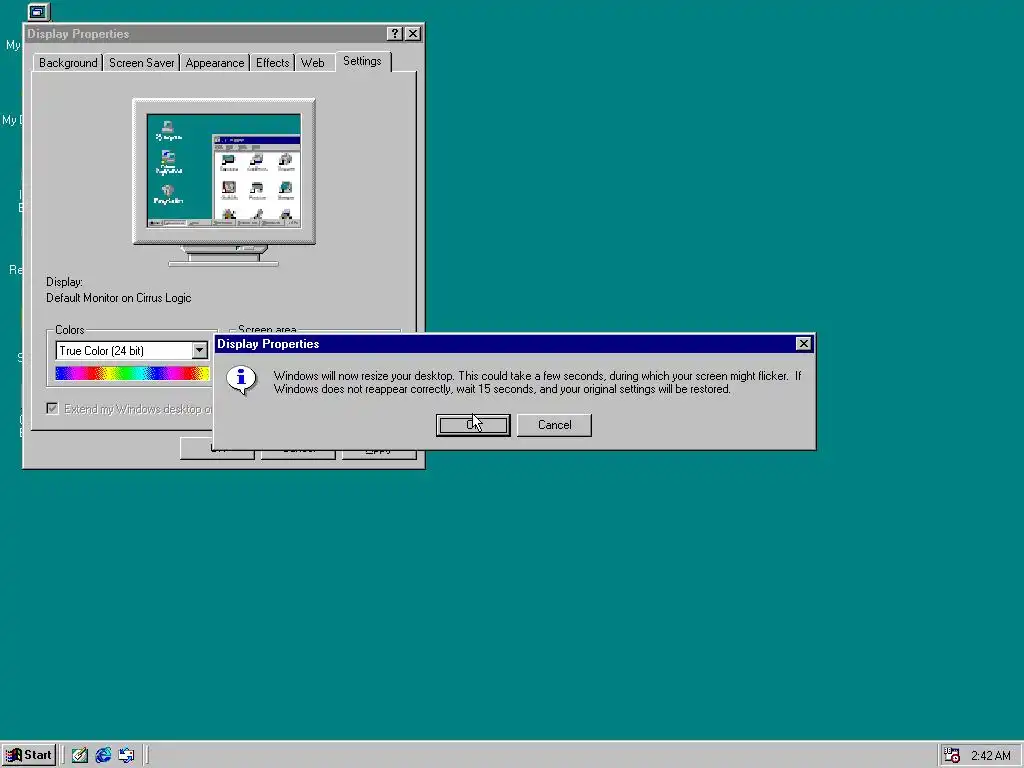1024x768 pixels.
Task: Click the True Color (24 bit) combo box
Action: coord(132,351)
